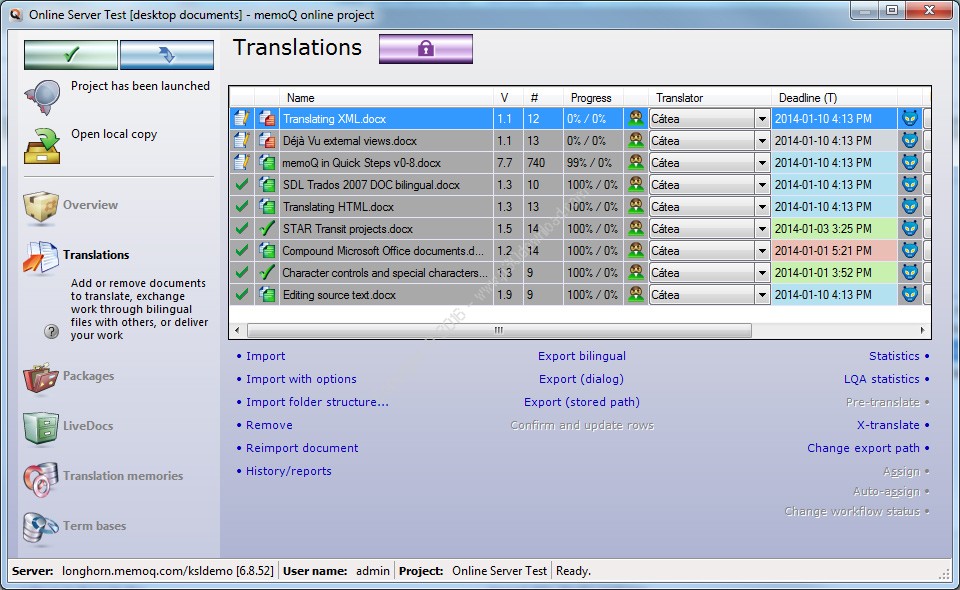This screenshot has width=960, height=590.
Task: Open Translator dropdown for memoQ in Quick Steps
Action: tap(762, 163)
